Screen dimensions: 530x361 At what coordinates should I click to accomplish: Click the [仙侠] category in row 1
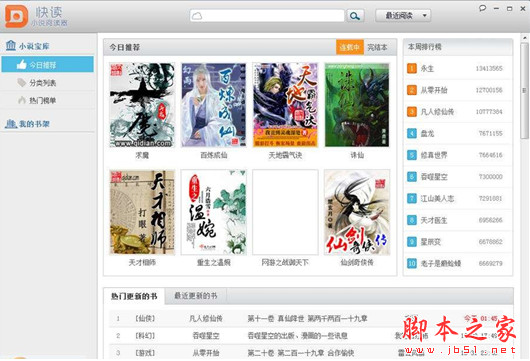pyautogui.click(x=145, y=318)
